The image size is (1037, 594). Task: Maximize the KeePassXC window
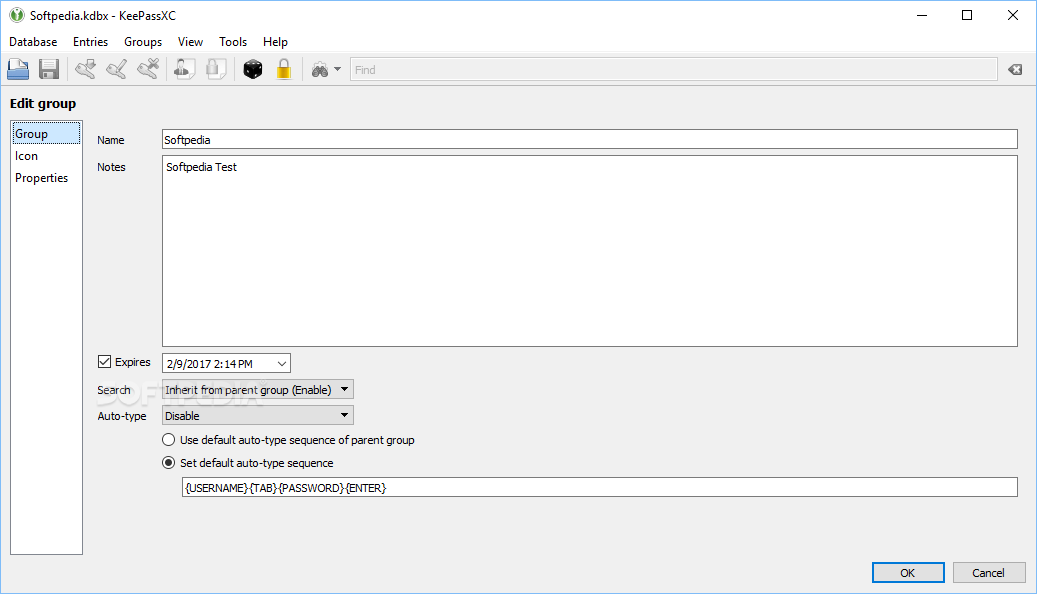(x=967, y=15)
